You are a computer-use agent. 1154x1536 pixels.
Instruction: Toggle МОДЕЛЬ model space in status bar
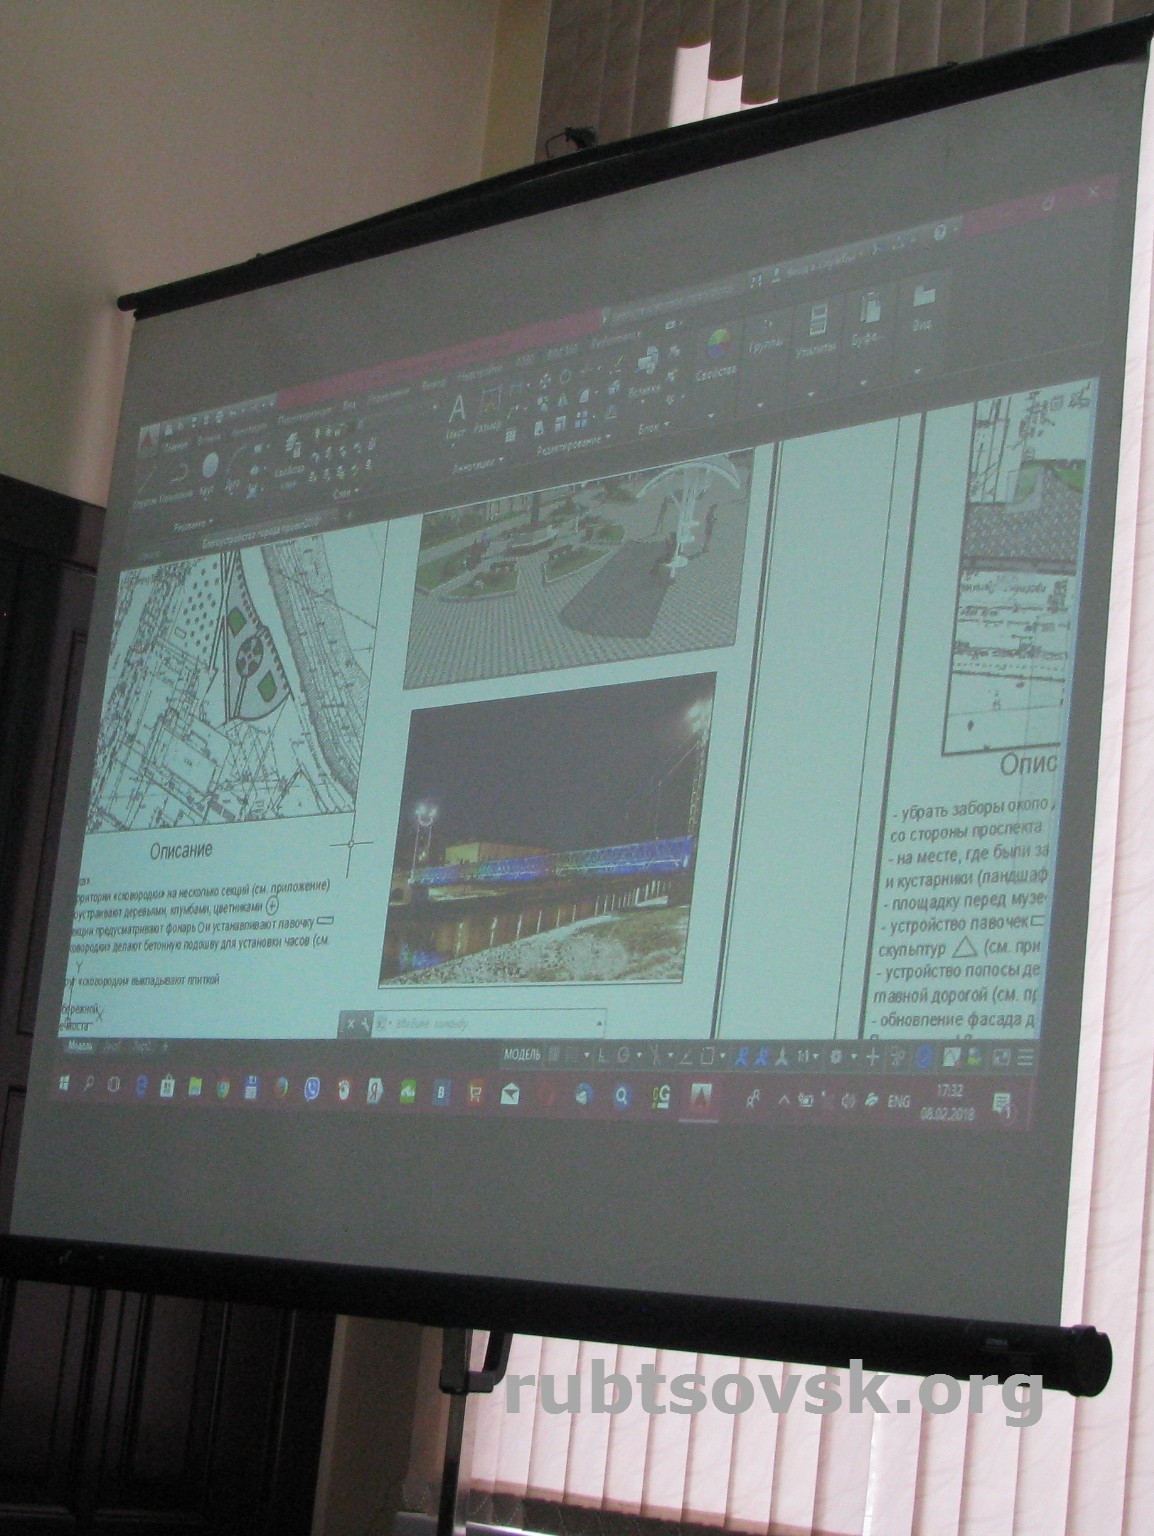click(523, 1055)
